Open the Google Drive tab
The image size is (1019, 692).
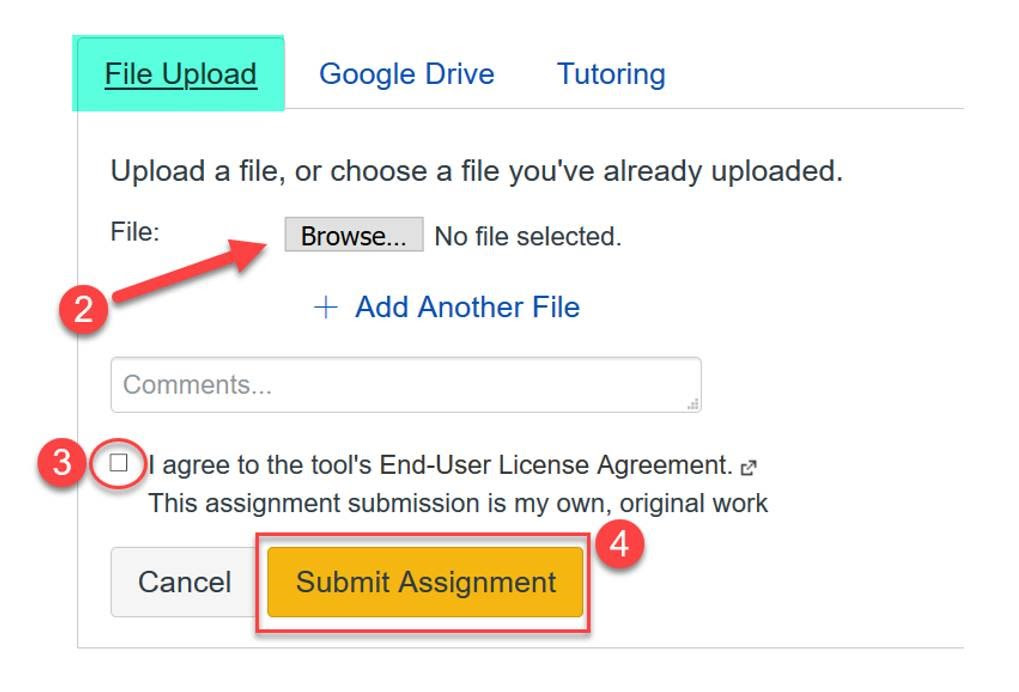[407, 73]
